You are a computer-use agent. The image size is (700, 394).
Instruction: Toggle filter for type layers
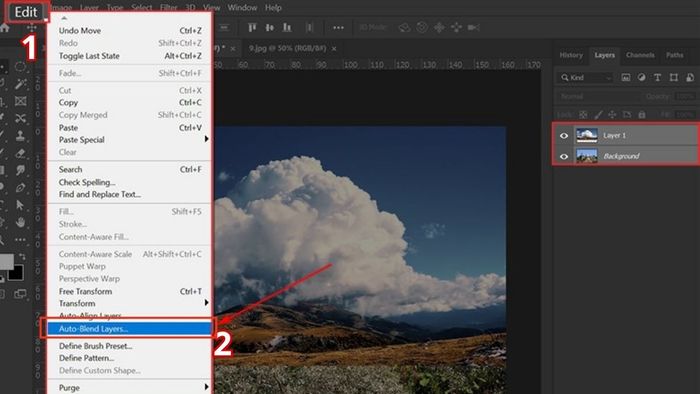658,78
